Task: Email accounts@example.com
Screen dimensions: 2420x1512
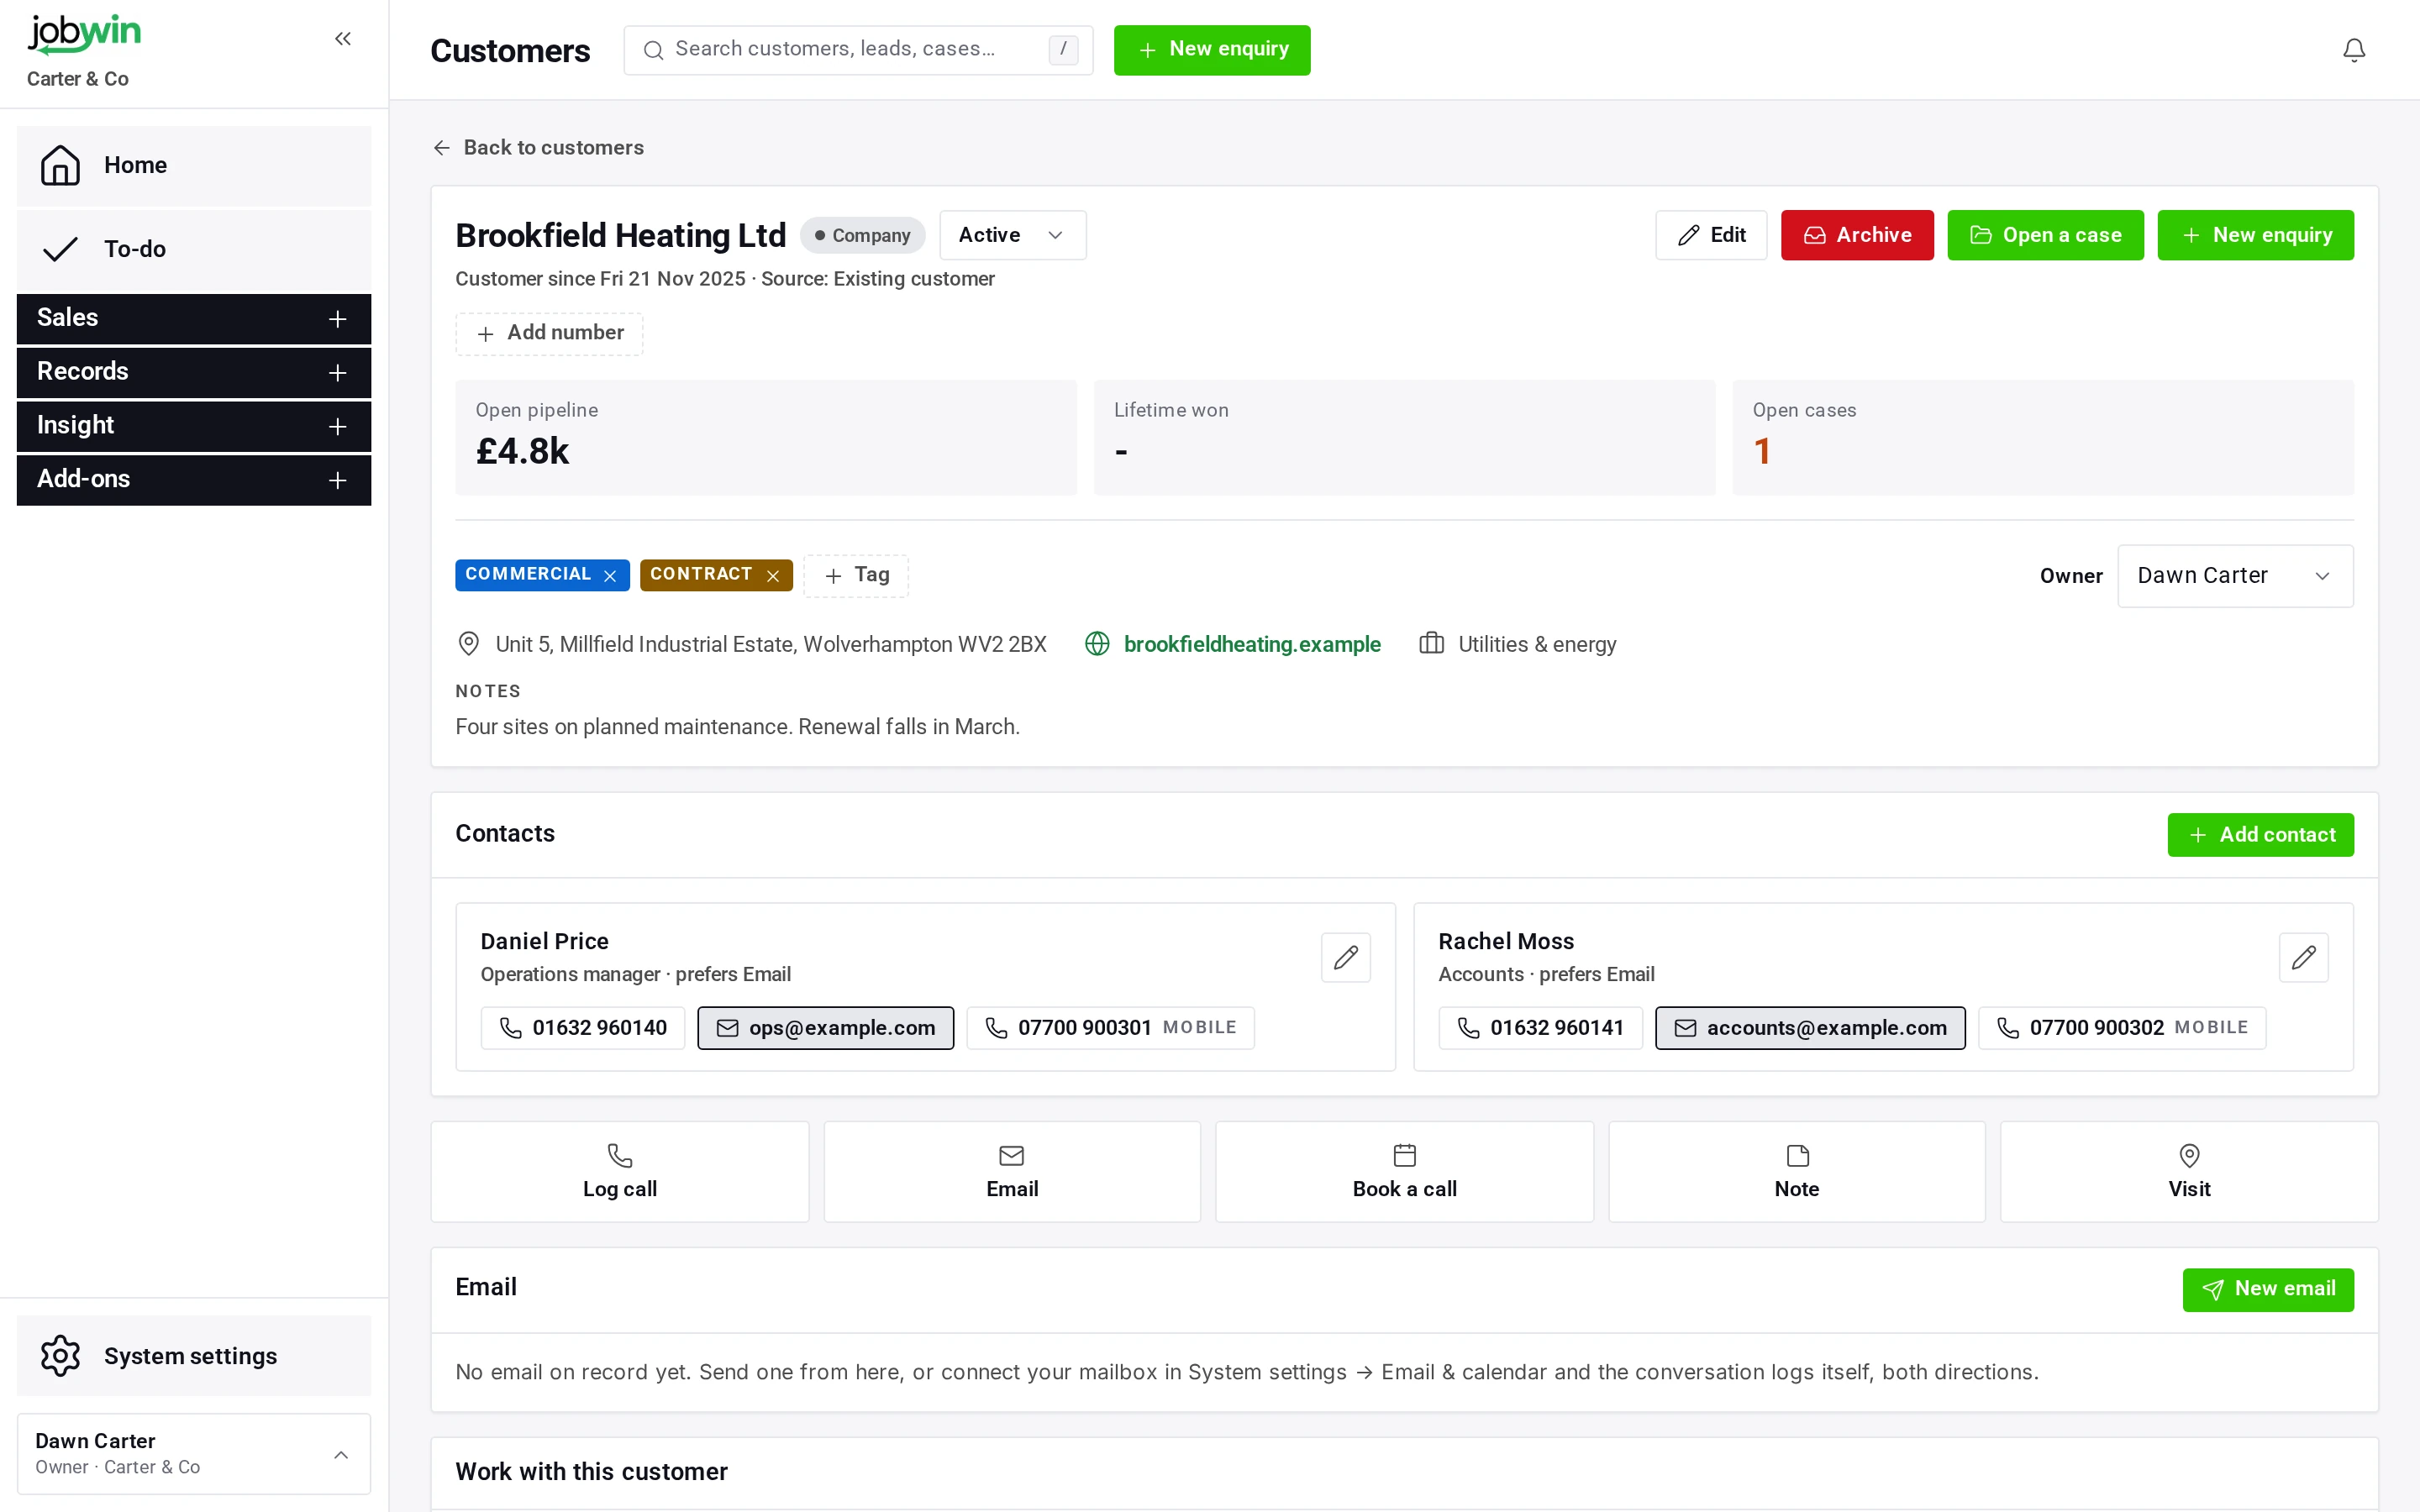Action: (1810, 1028)
